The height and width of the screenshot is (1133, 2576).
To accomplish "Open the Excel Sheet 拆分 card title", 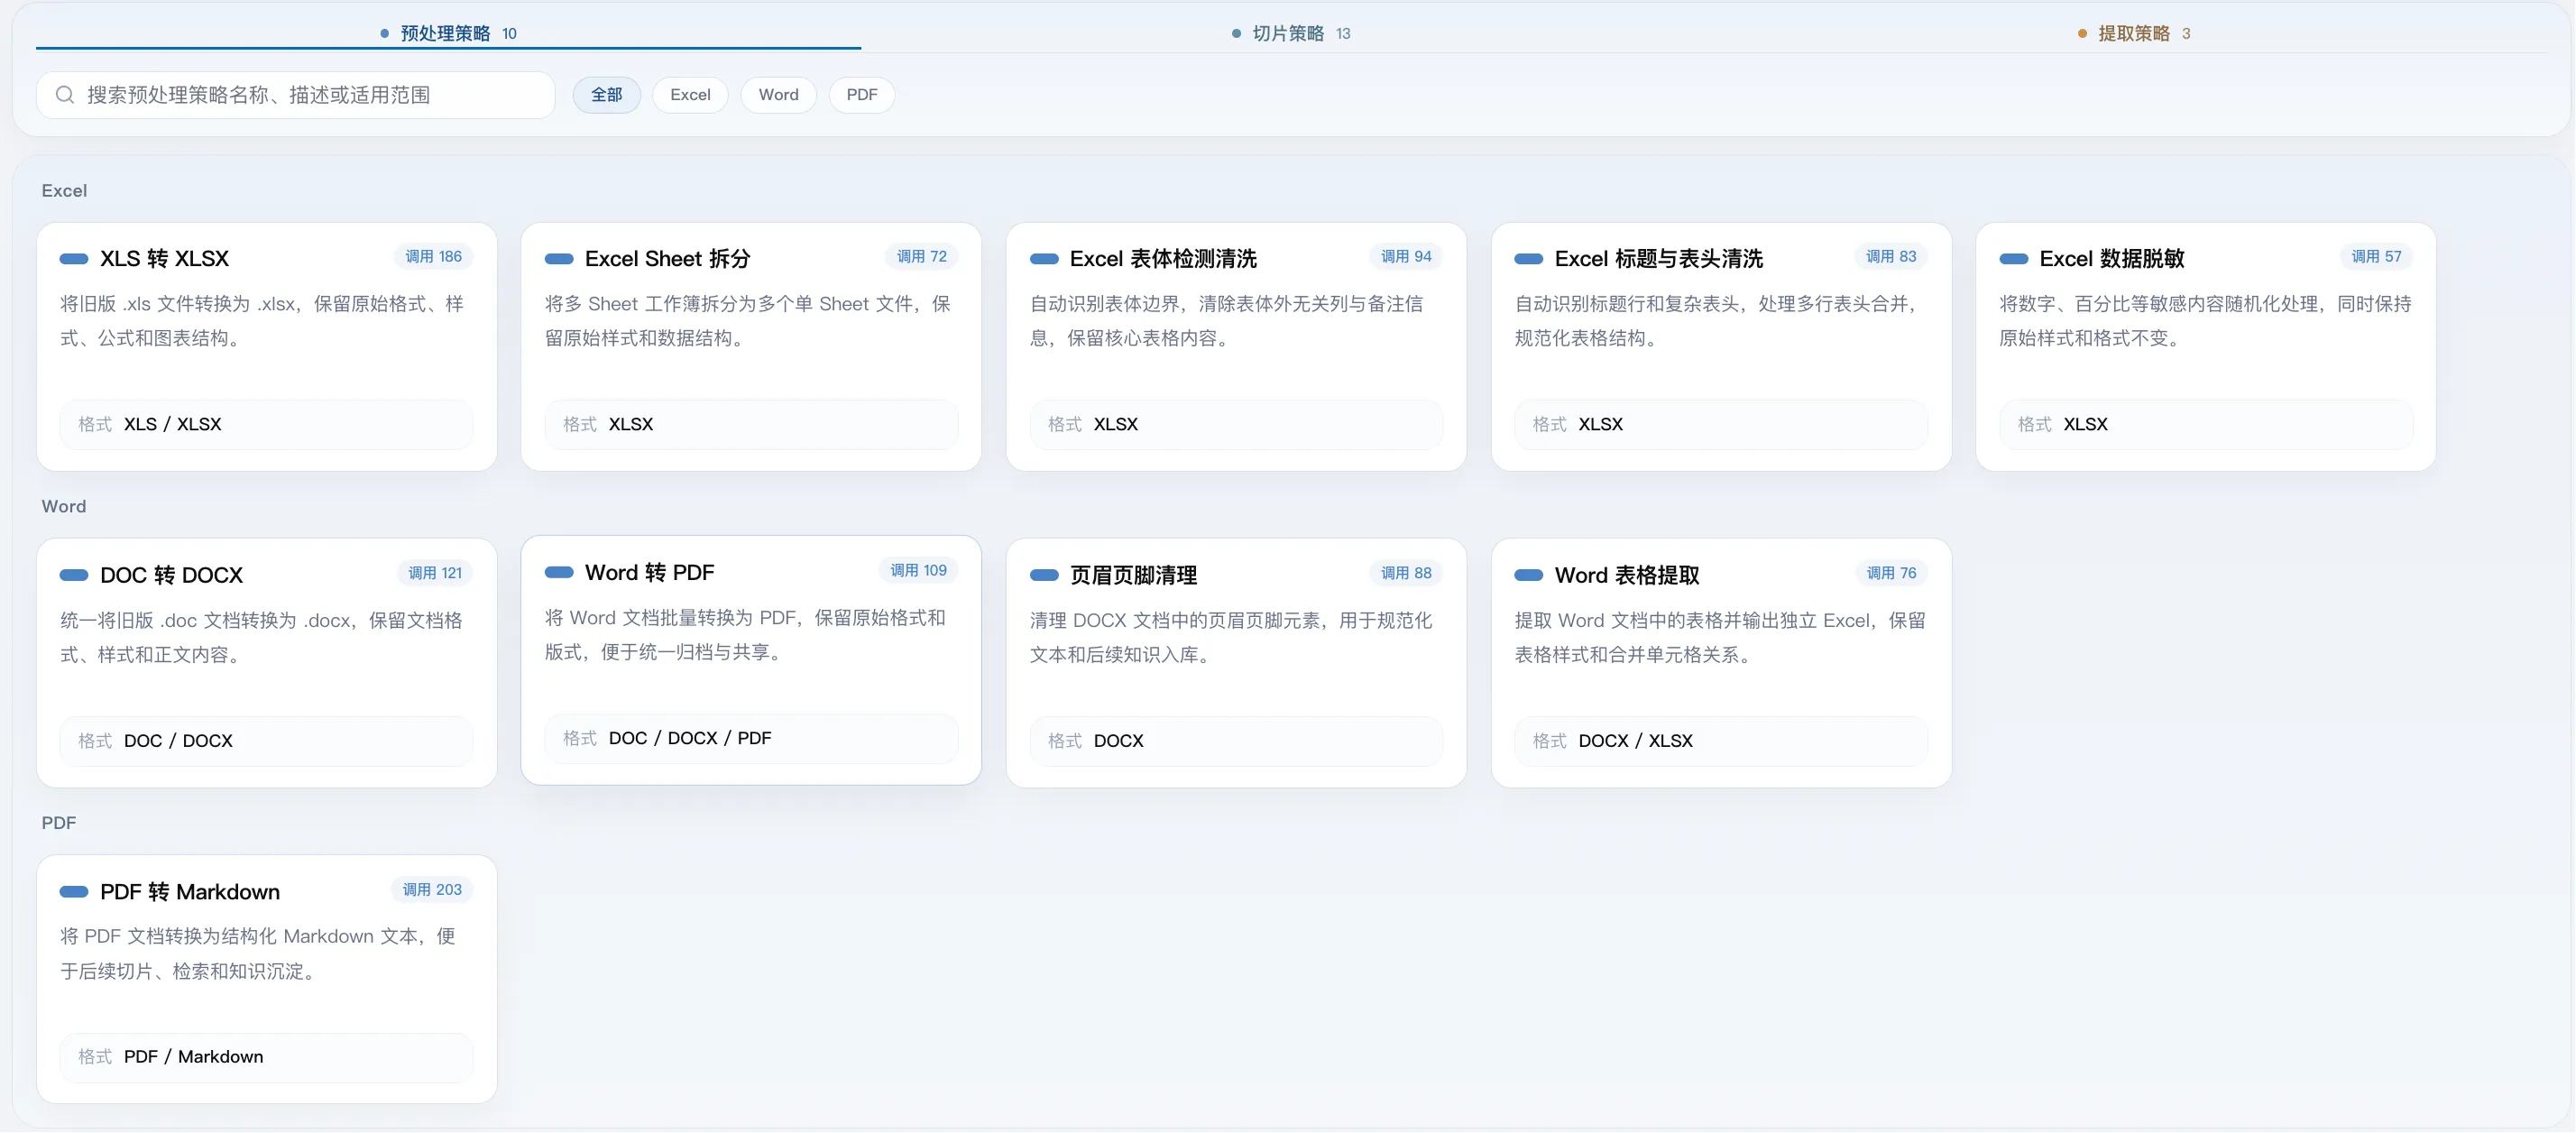I will [x=668, y=259].
